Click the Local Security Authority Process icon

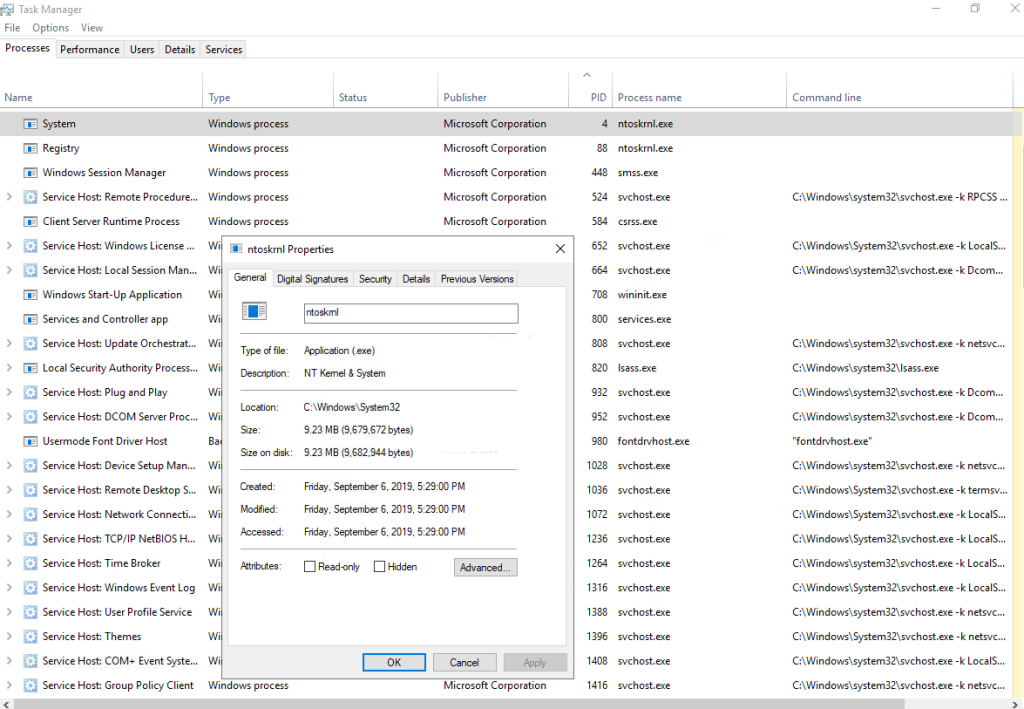[31, 368]
